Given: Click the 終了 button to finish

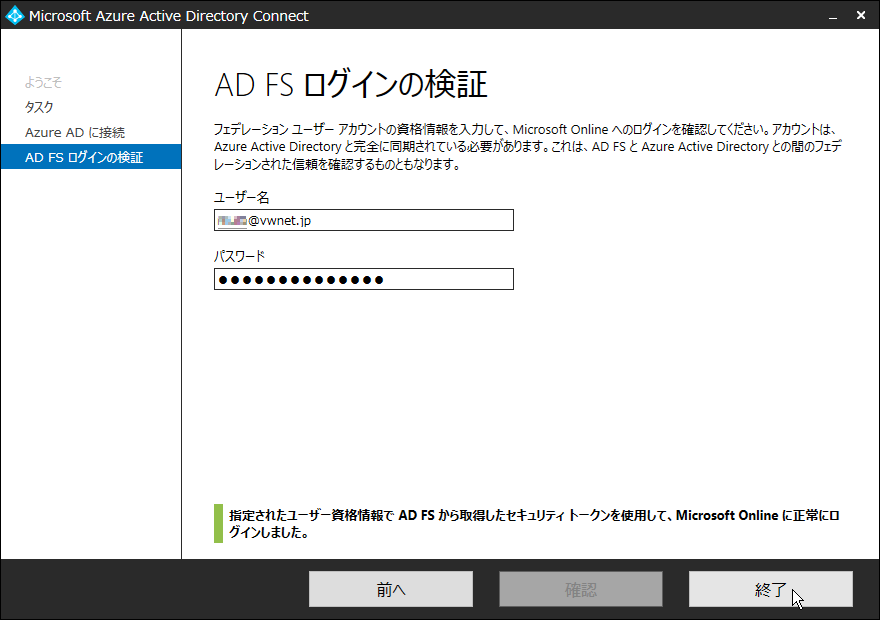Looking at the screenshot, I should click(x=771, y=589).
